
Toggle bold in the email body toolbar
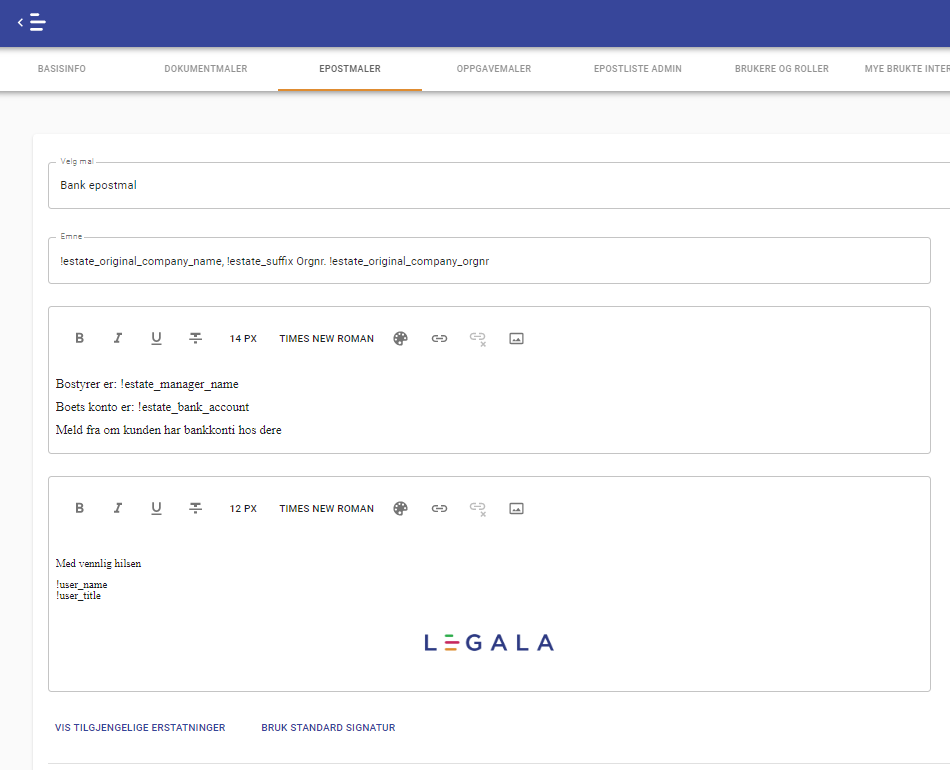[79, 338]
